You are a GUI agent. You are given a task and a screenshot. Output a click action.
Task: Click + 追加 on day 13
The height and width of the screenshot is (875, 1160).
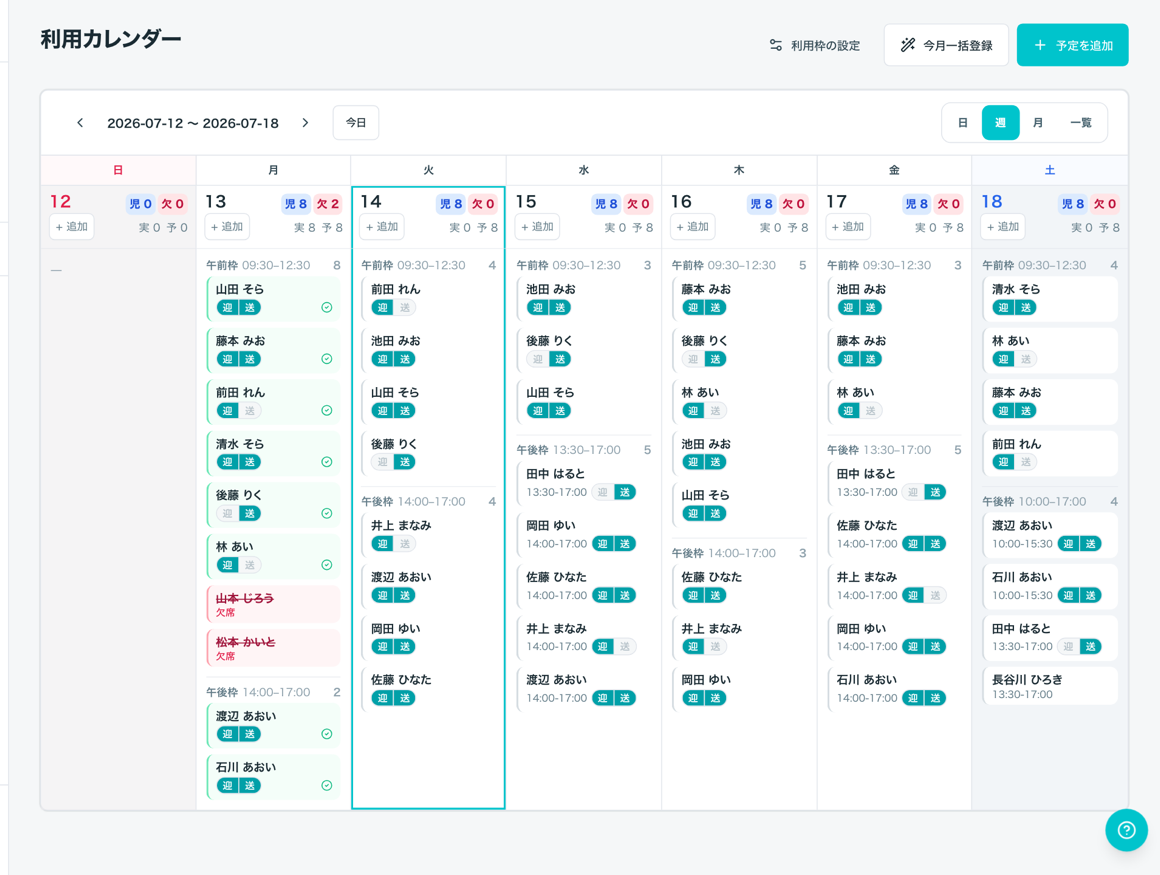click(x=227, y=227)
